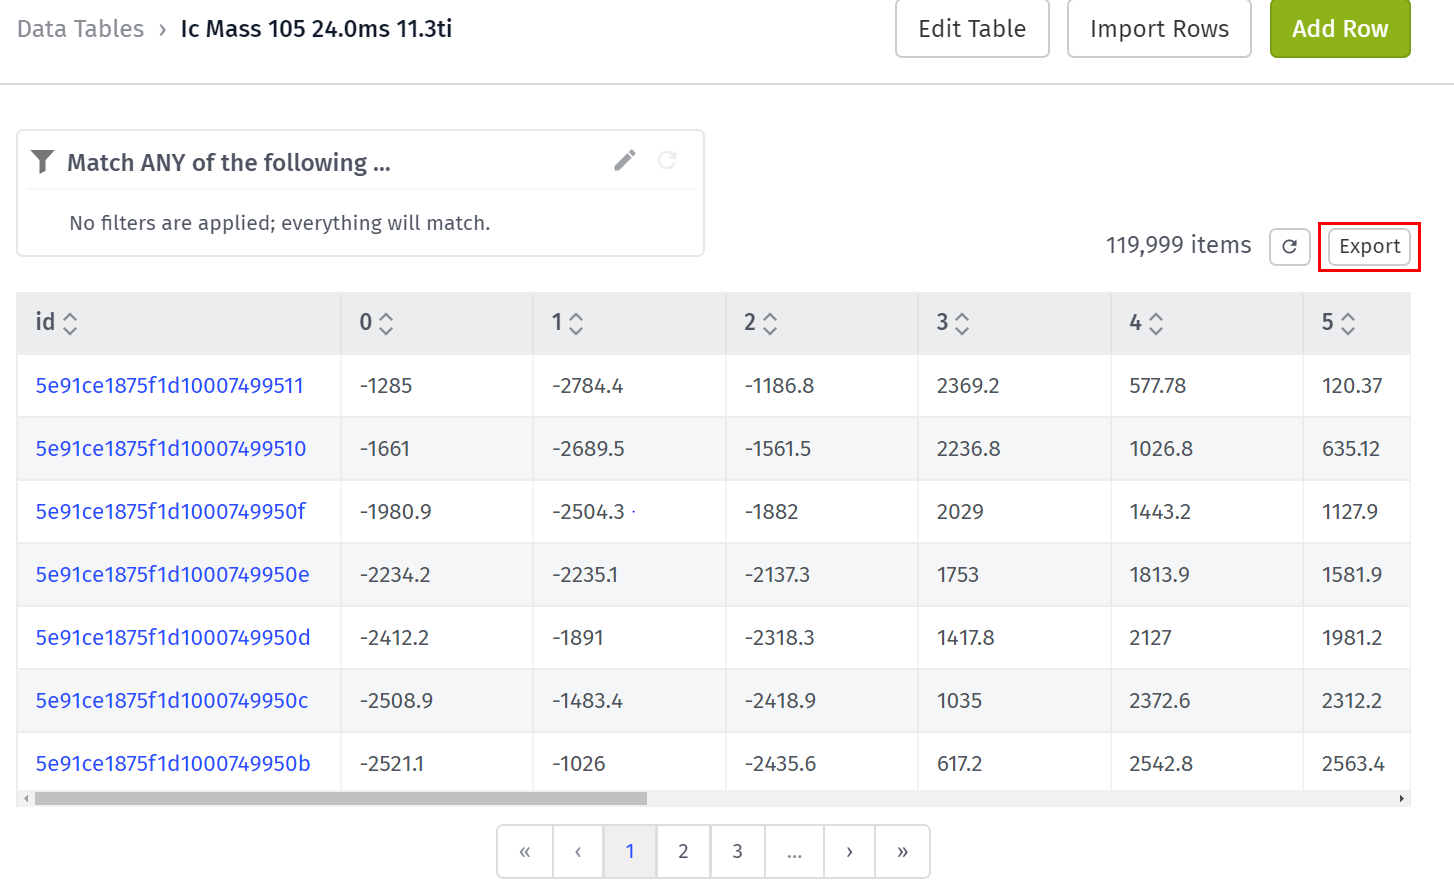Image resolution: width=1454 pixels, height=892 pixels.
Task: Switch to page 2
Action: click(x=683, y=852)
